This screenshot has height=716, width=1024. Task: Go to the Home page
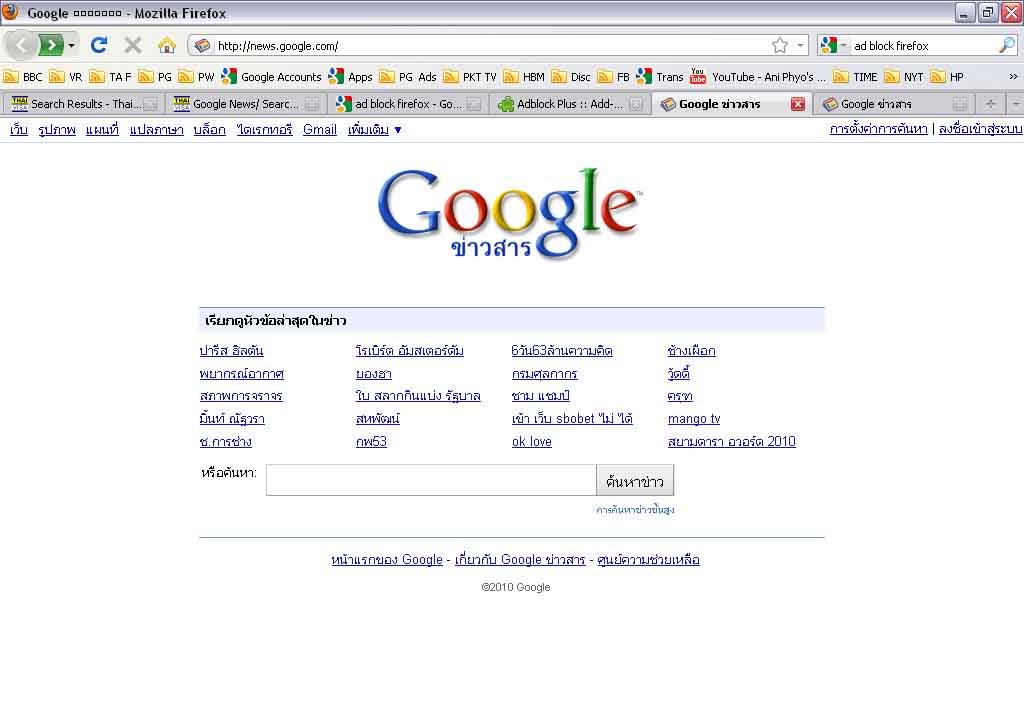(167, 45)
